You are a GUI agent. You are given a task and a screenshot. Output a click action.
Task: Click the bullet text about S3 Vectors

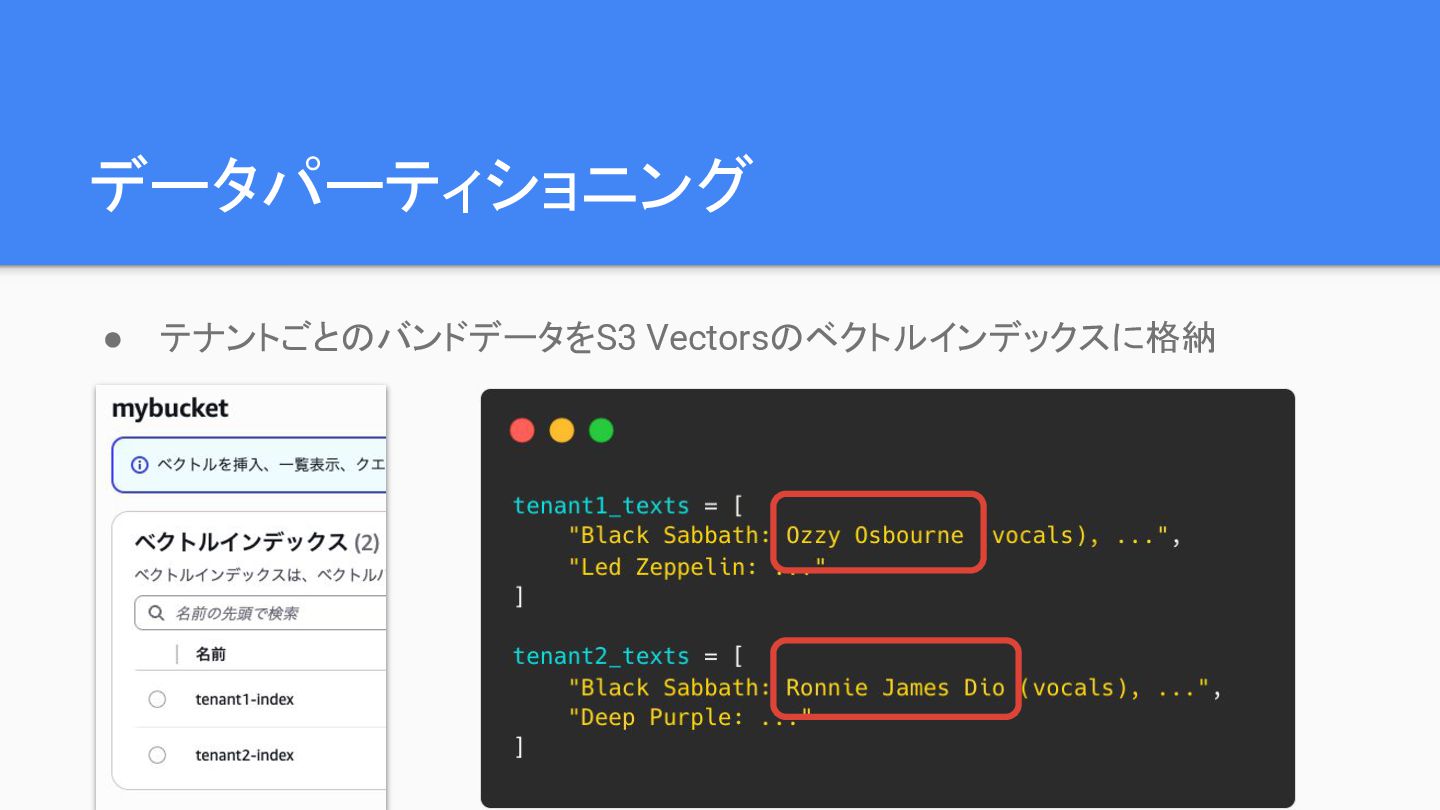click(687, 339)
